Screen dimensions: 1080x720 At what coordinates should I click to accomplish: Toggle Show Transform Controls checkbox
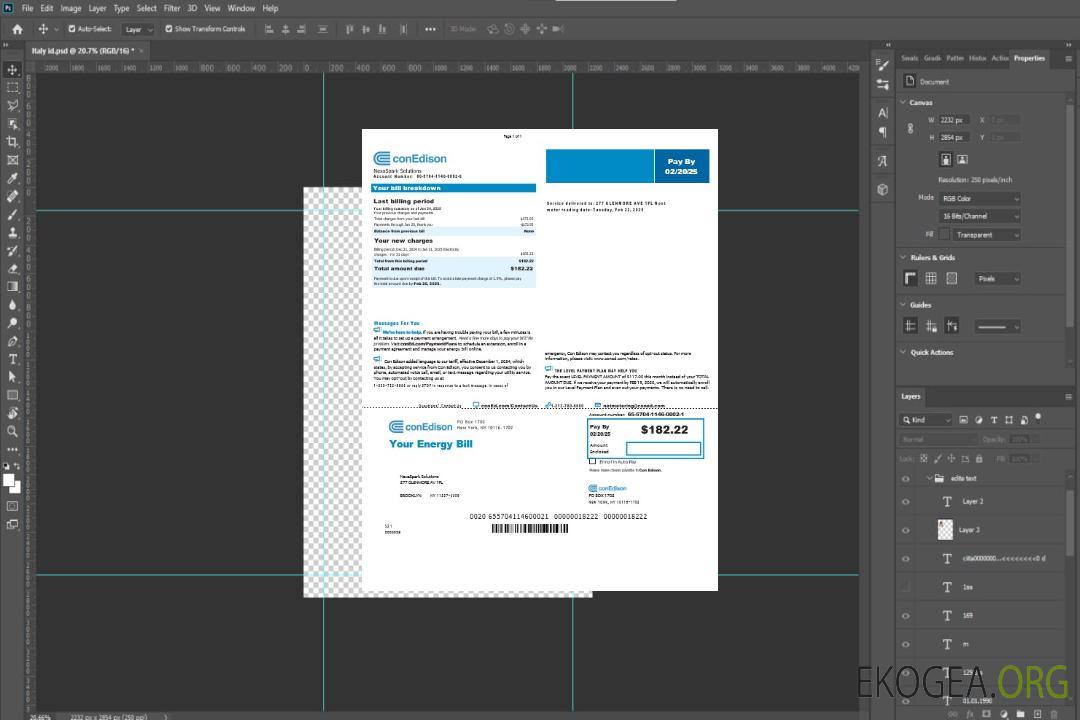169,29
